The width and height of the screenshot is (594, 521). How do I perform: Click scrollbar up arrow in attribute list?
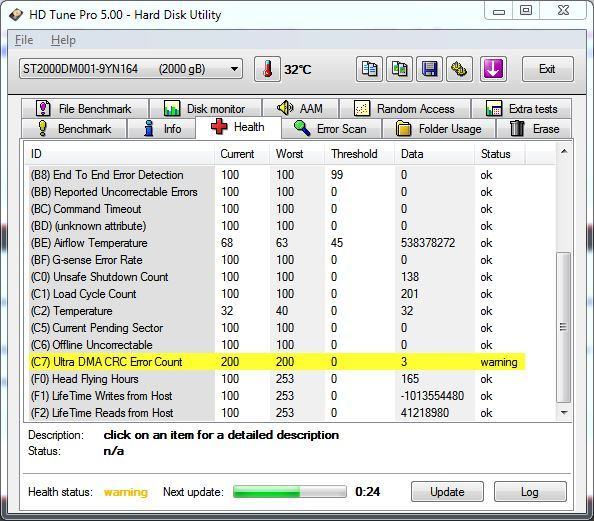pyautogui.click(x=564, y=152)
